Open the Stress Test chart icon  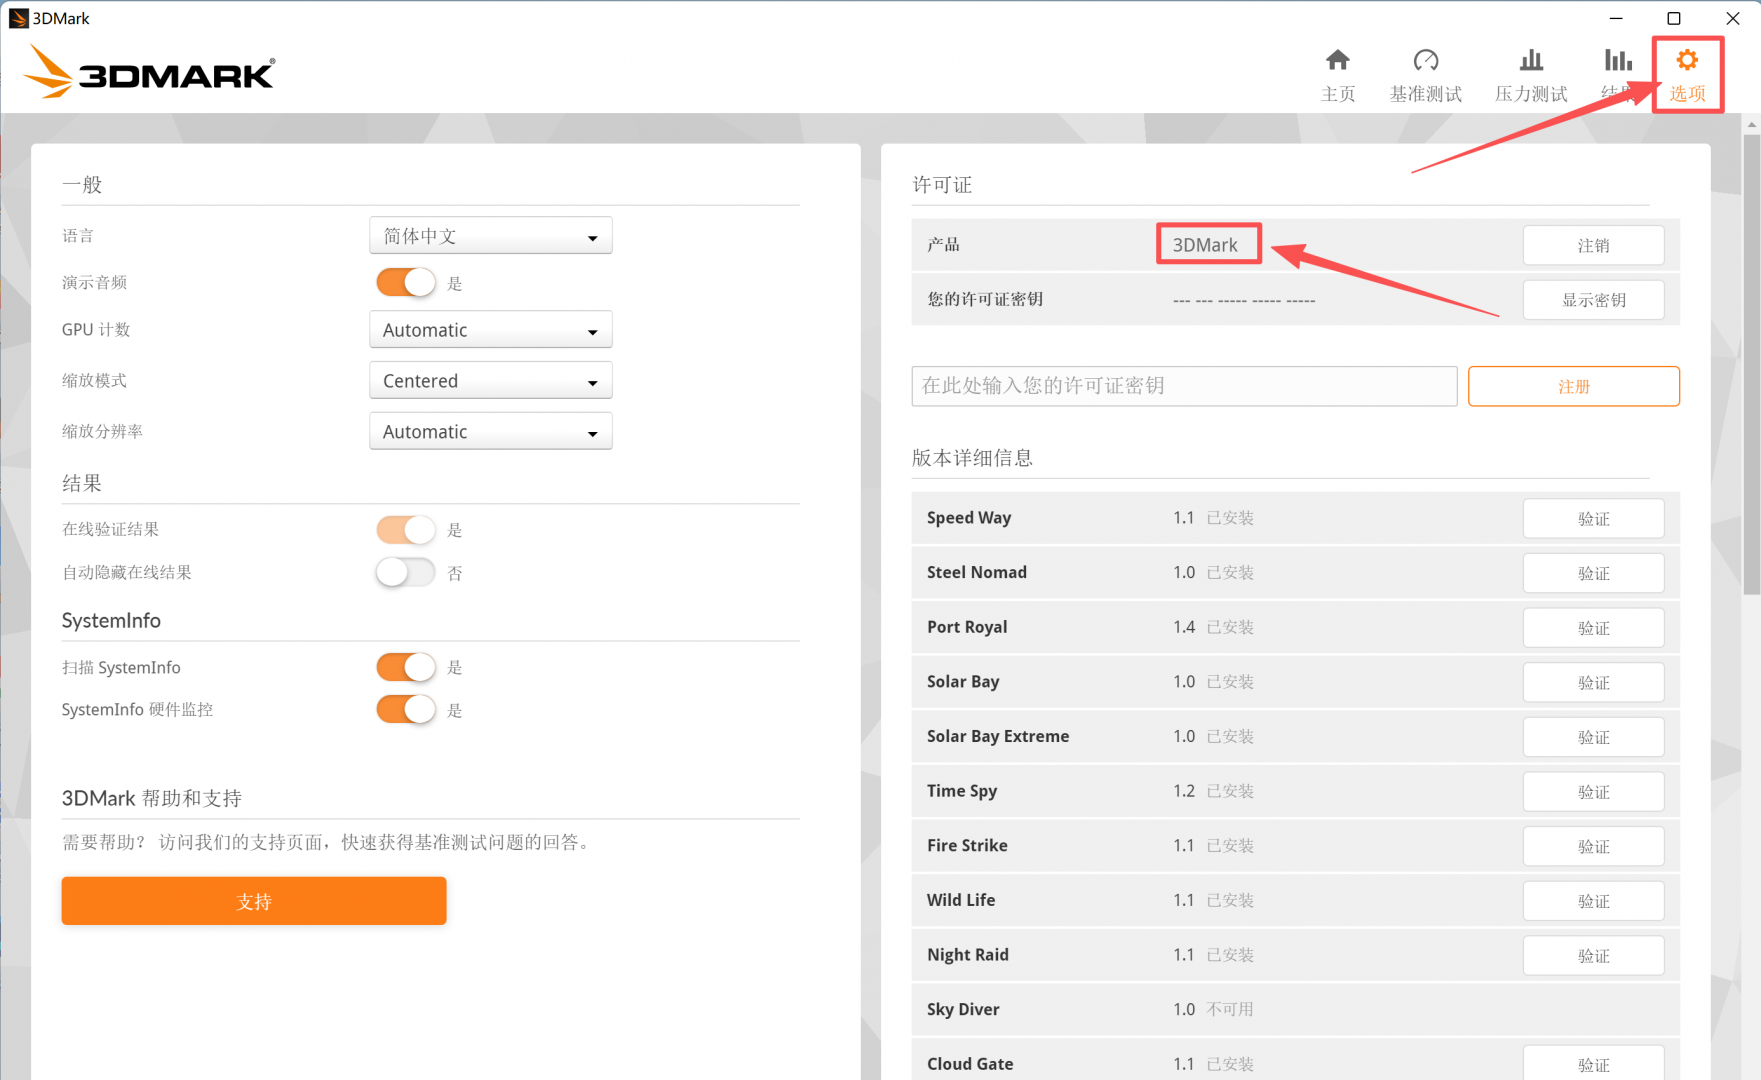pyautogui.click(x=1530, y=61)
